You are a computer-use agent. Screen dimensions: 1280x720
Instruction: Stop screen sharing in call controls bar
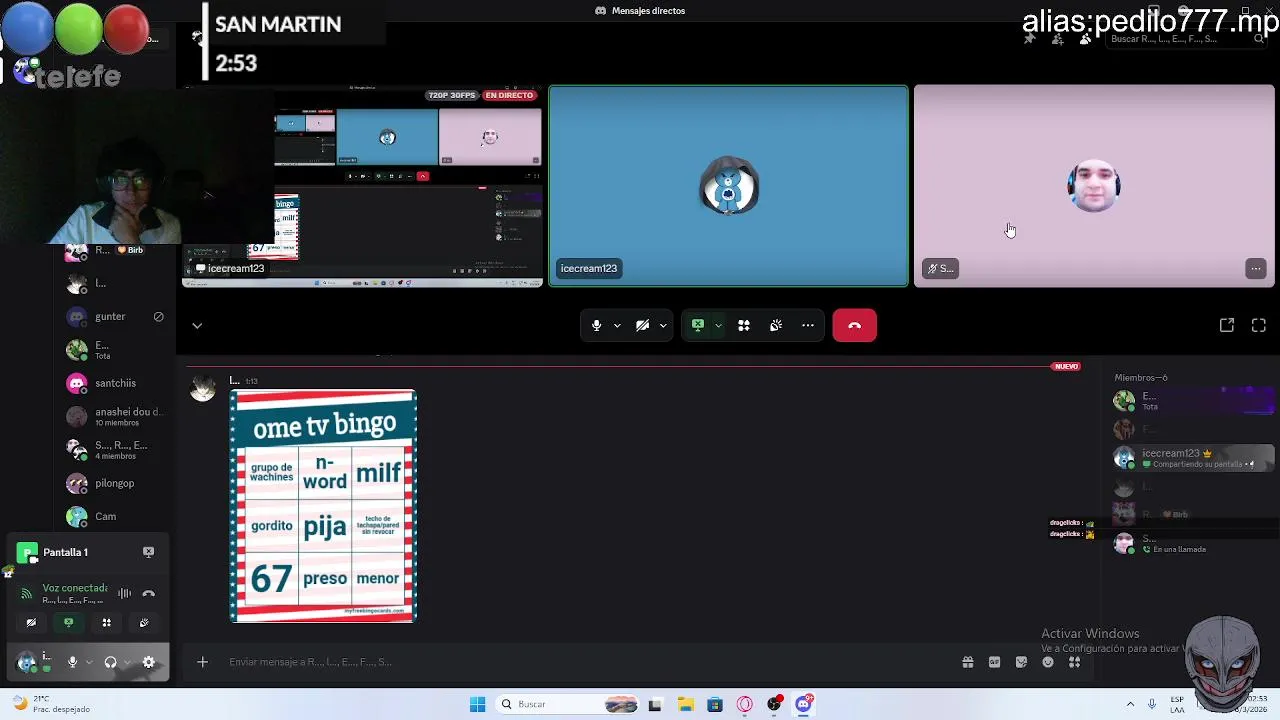point(698,325)
